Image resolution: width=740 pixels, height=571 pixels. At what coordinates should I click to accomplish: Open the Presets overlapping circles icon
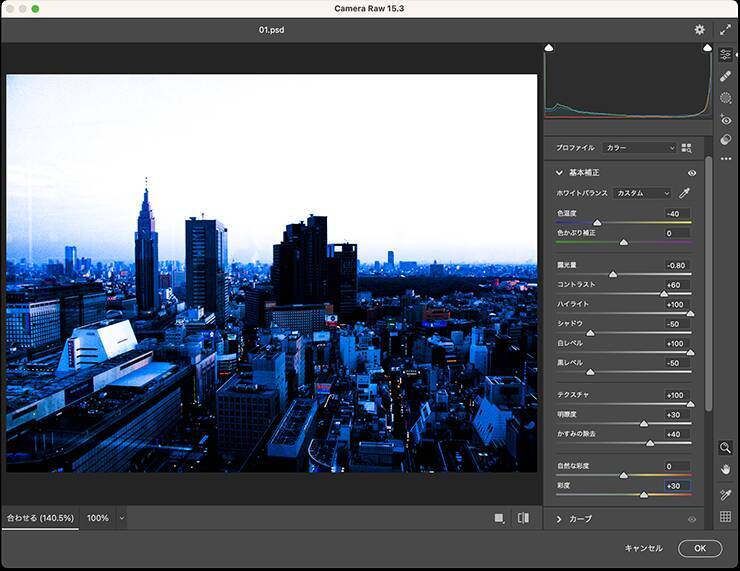point(726,139)
